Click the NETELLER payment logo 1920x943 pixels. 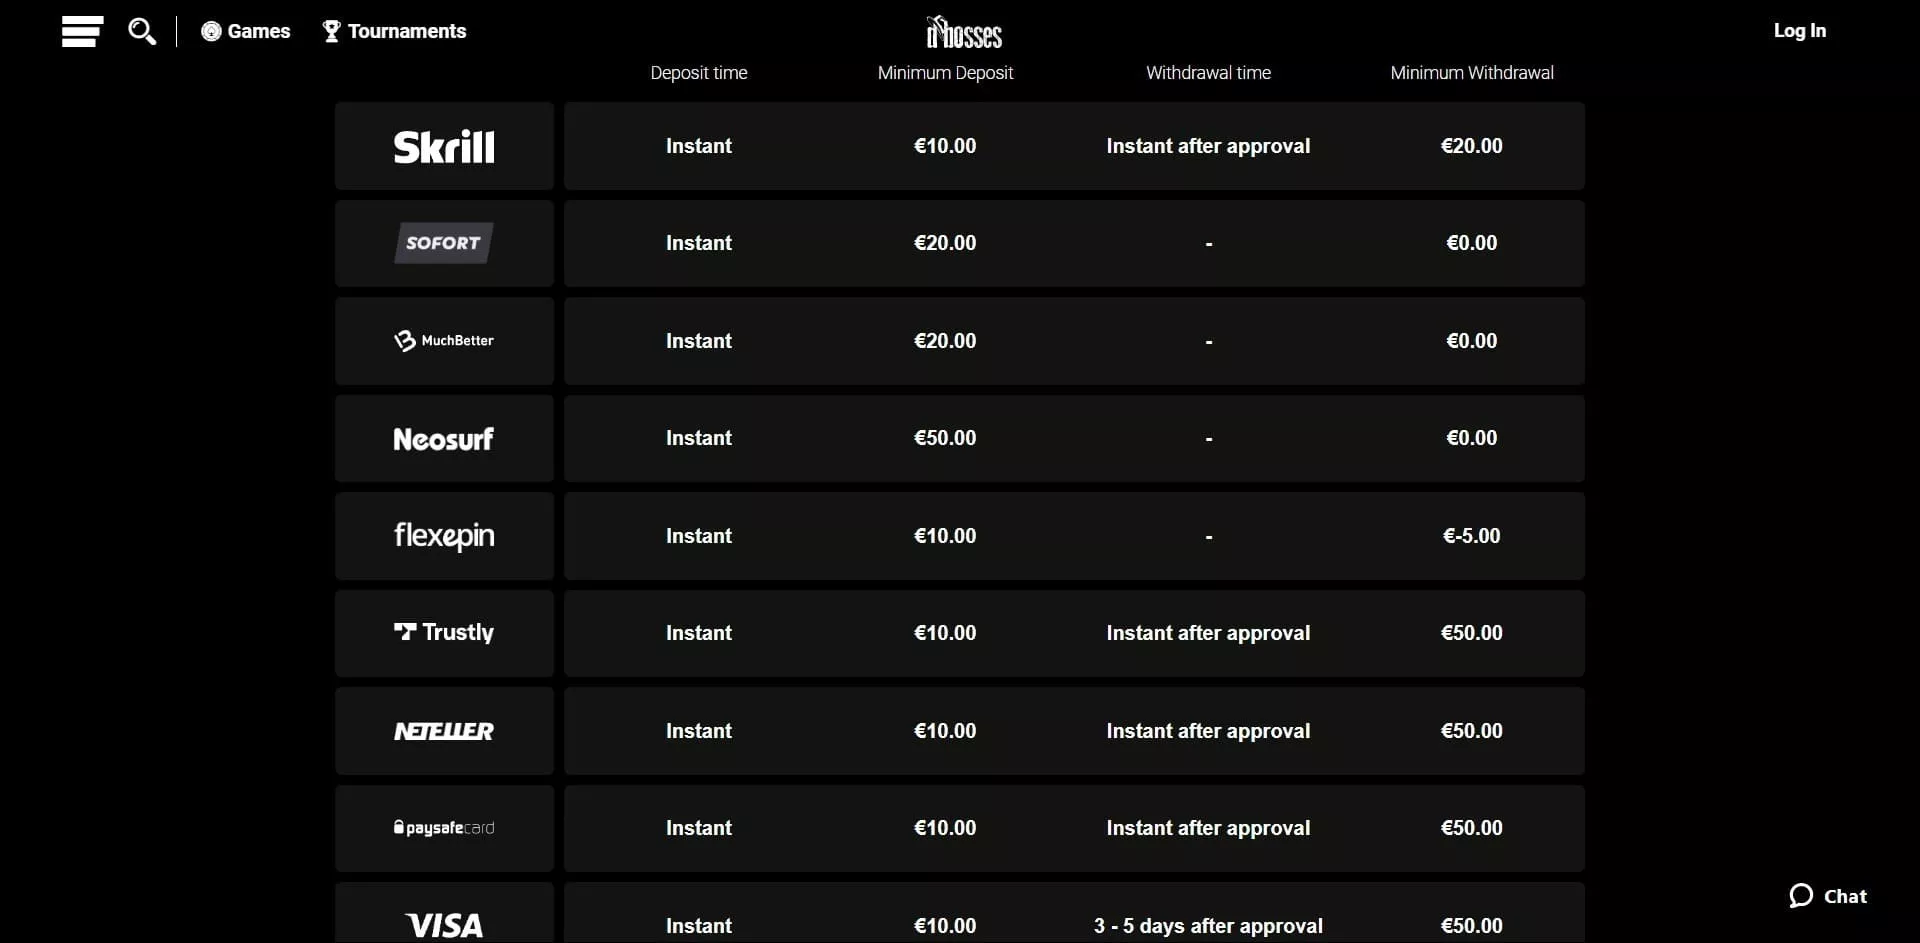444,731
